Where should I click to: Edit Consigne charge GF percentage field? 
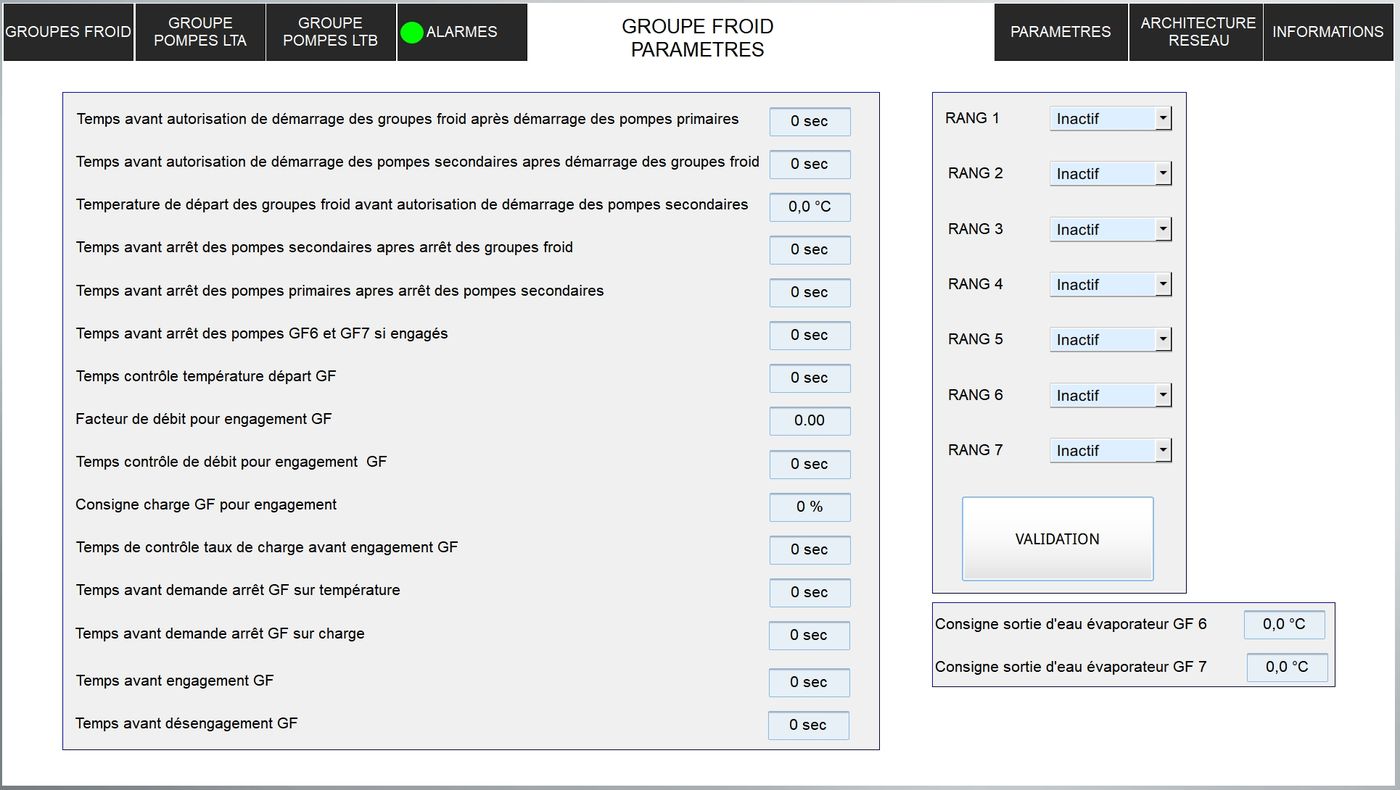tap(810, 507)
